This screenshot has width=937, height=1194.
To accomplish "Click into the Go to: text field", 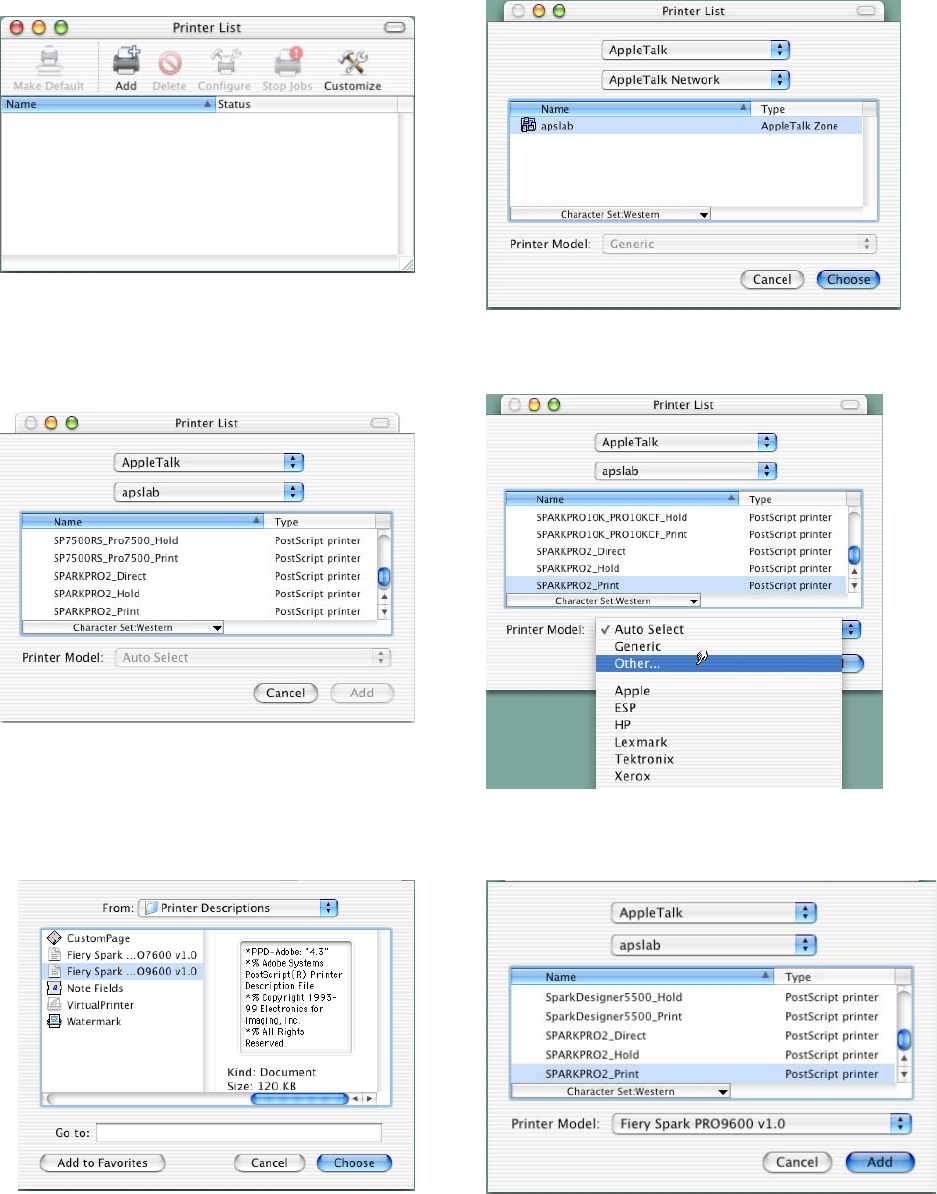I will (x=238, y=1132).
